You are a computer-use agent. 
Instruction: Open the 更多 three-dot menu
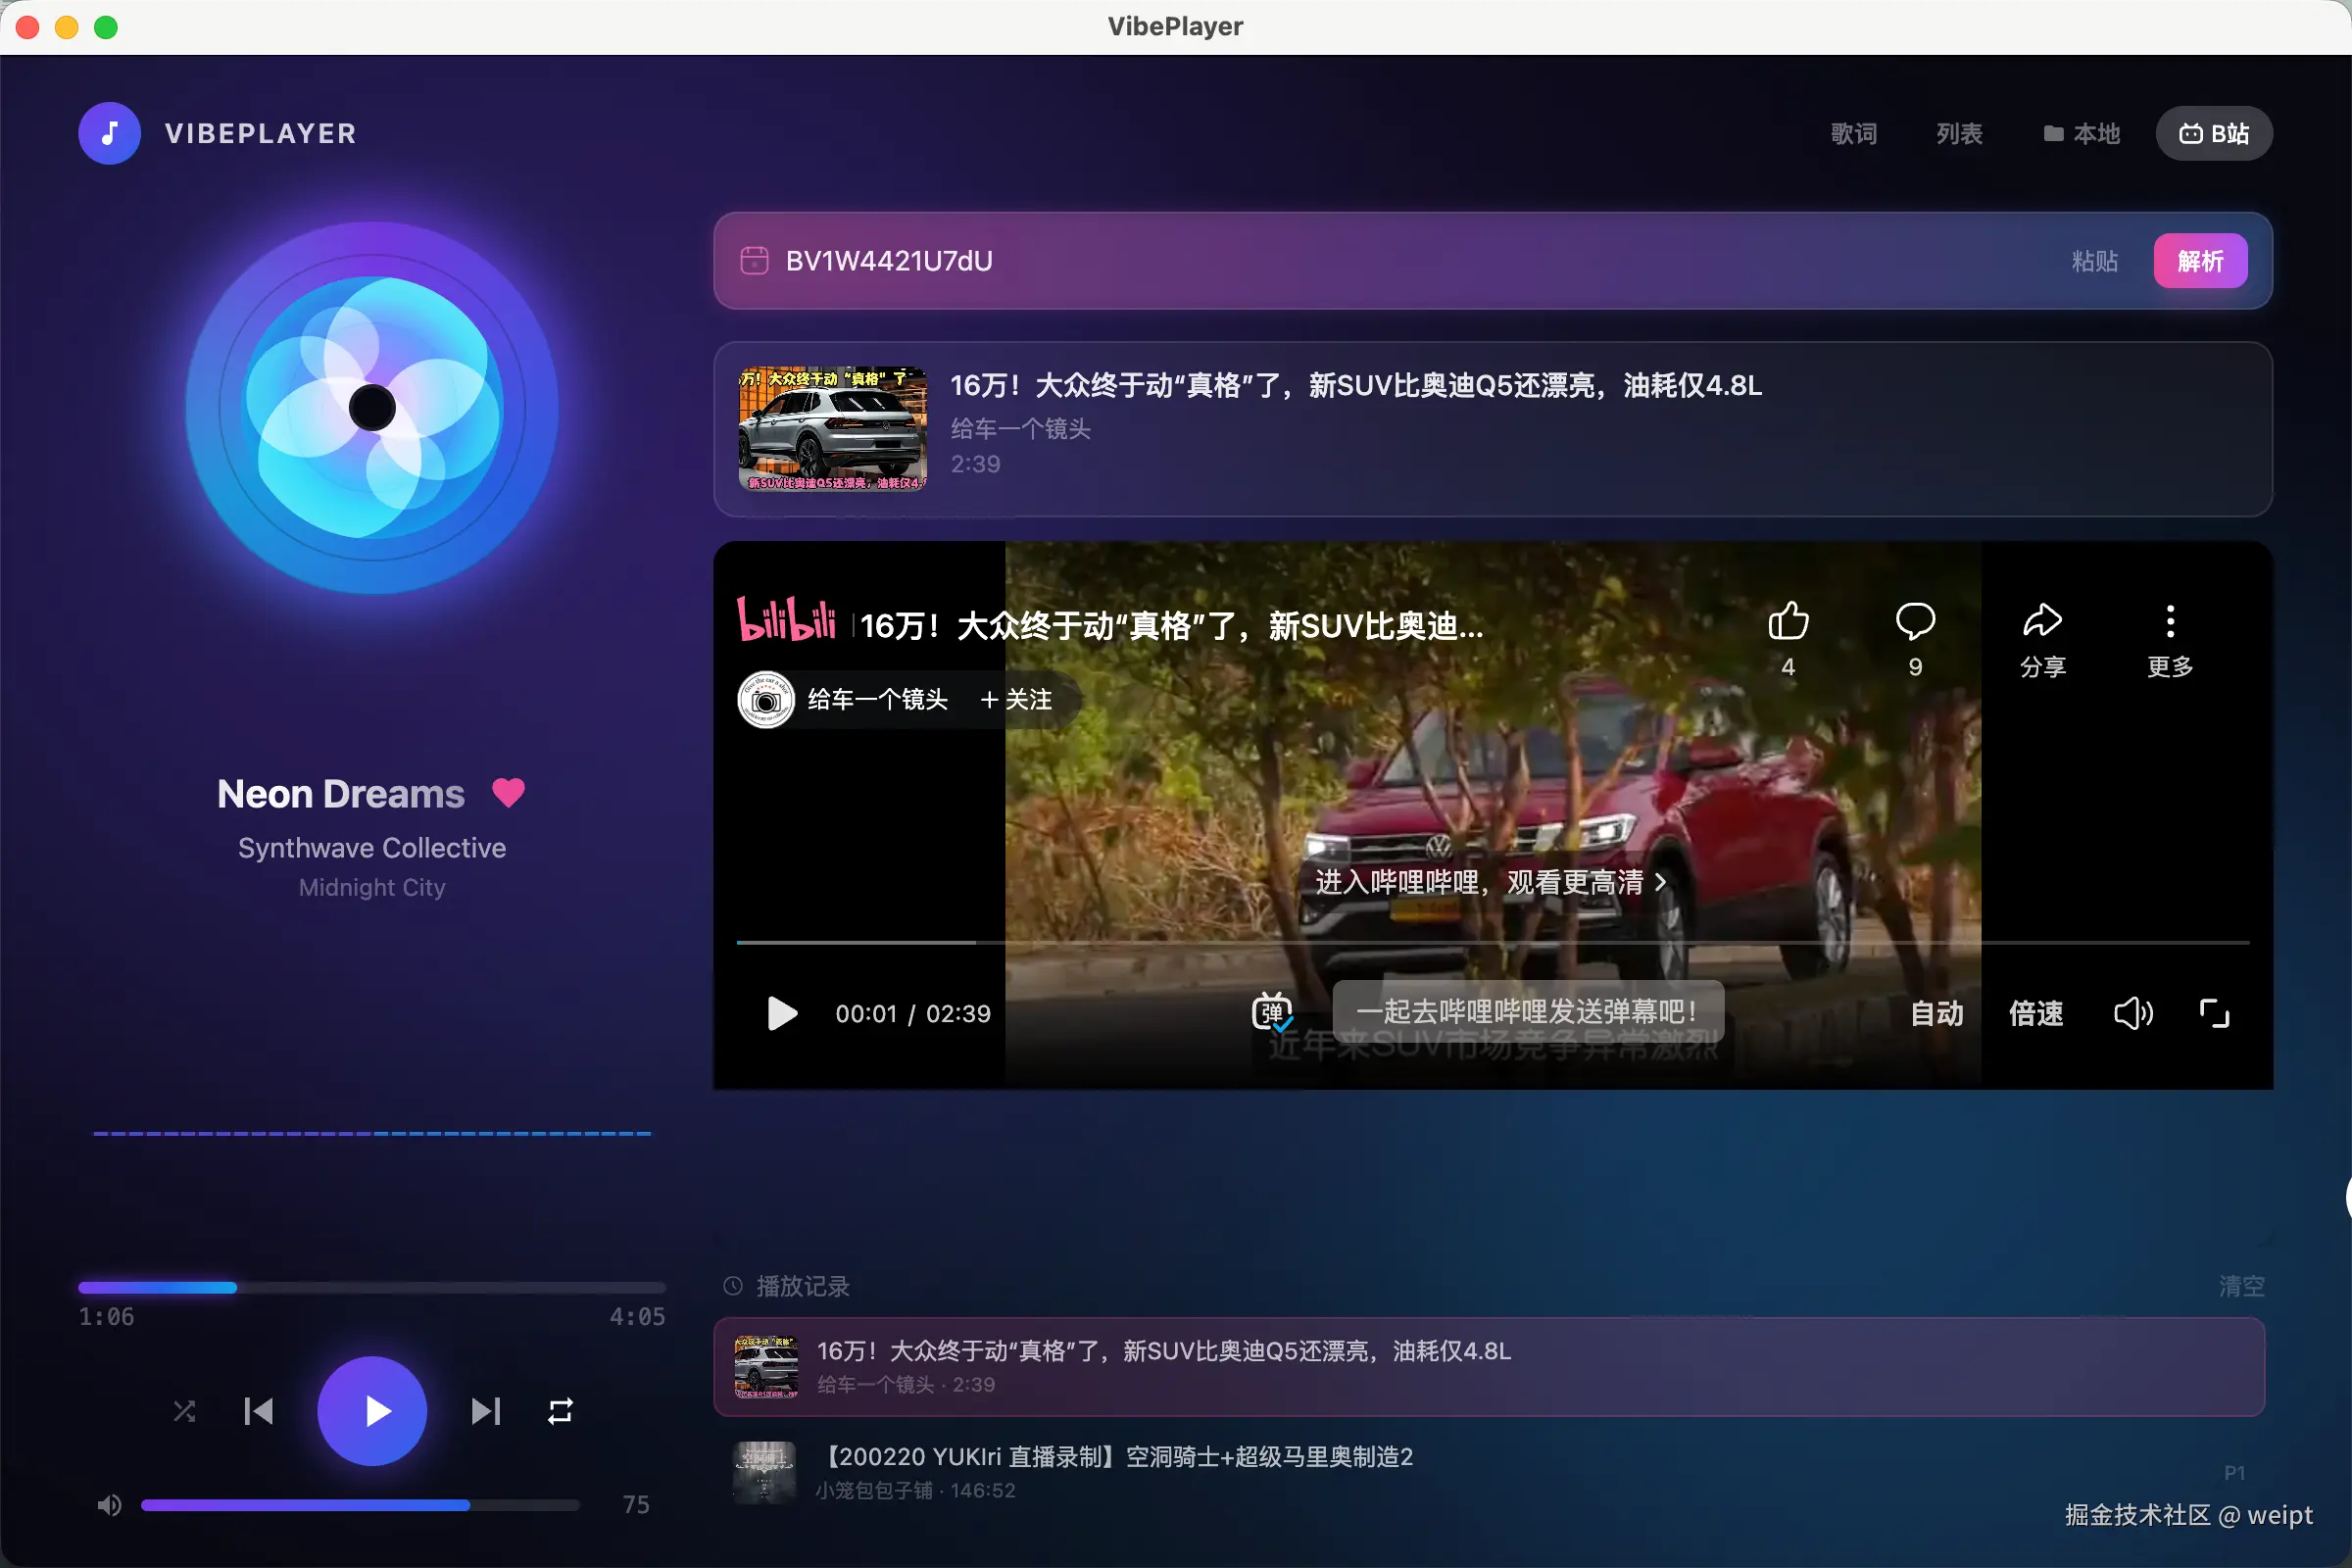2169,621
